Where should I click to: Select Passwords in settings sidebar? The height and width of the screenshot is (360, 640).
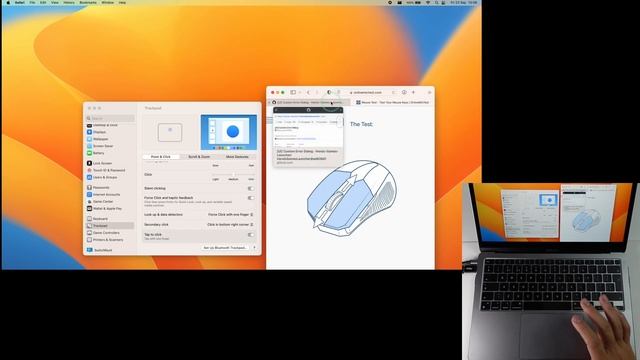coord(101,188)
